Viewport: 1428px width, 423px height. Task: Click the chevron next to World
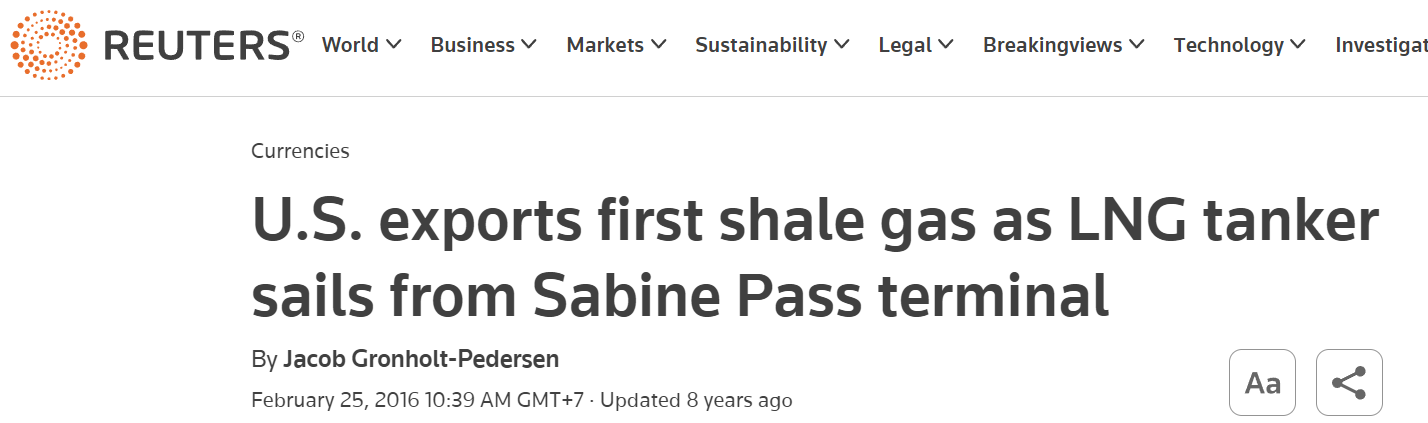tap(393, 45)
